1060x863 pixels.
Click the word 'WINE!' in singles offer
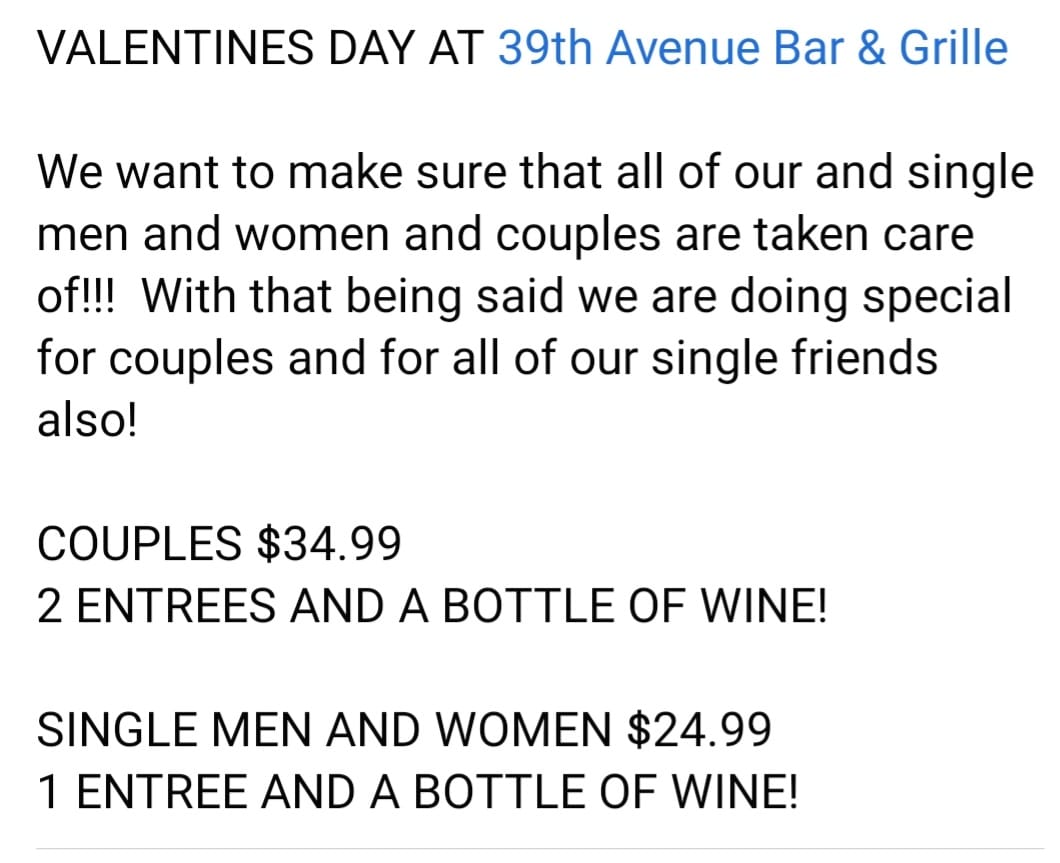735,791
